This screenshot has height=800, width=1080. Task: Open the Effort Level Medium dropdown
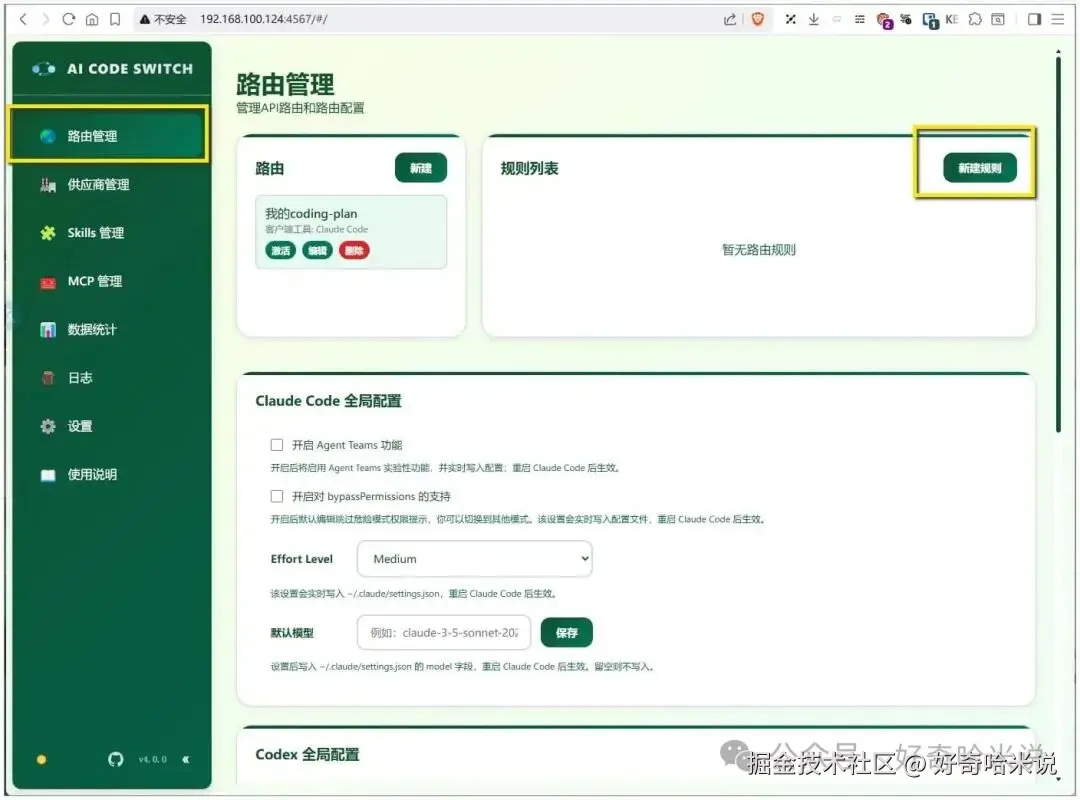pos(475,559)
